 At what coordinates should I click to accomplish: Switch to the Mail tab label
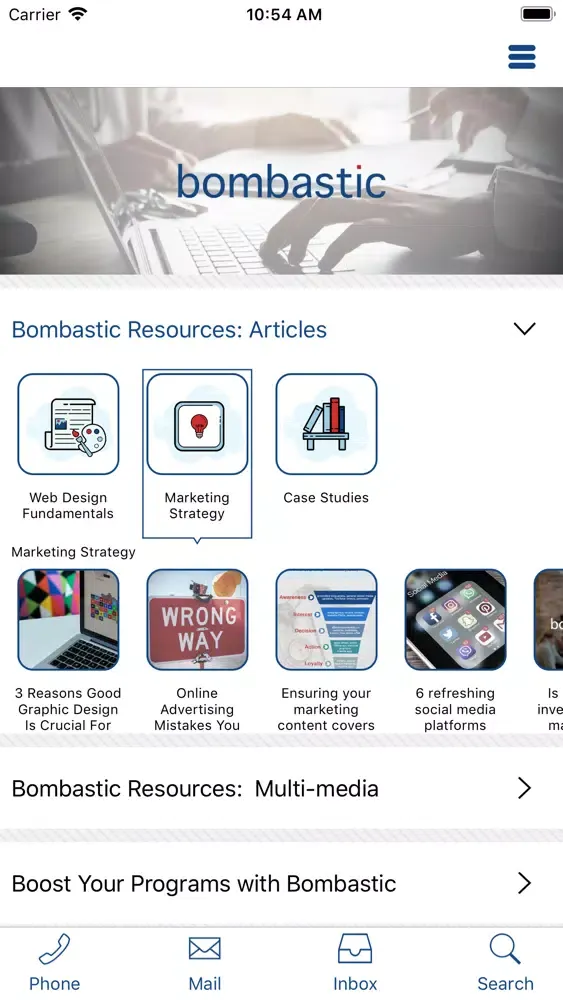click(205, 983)
